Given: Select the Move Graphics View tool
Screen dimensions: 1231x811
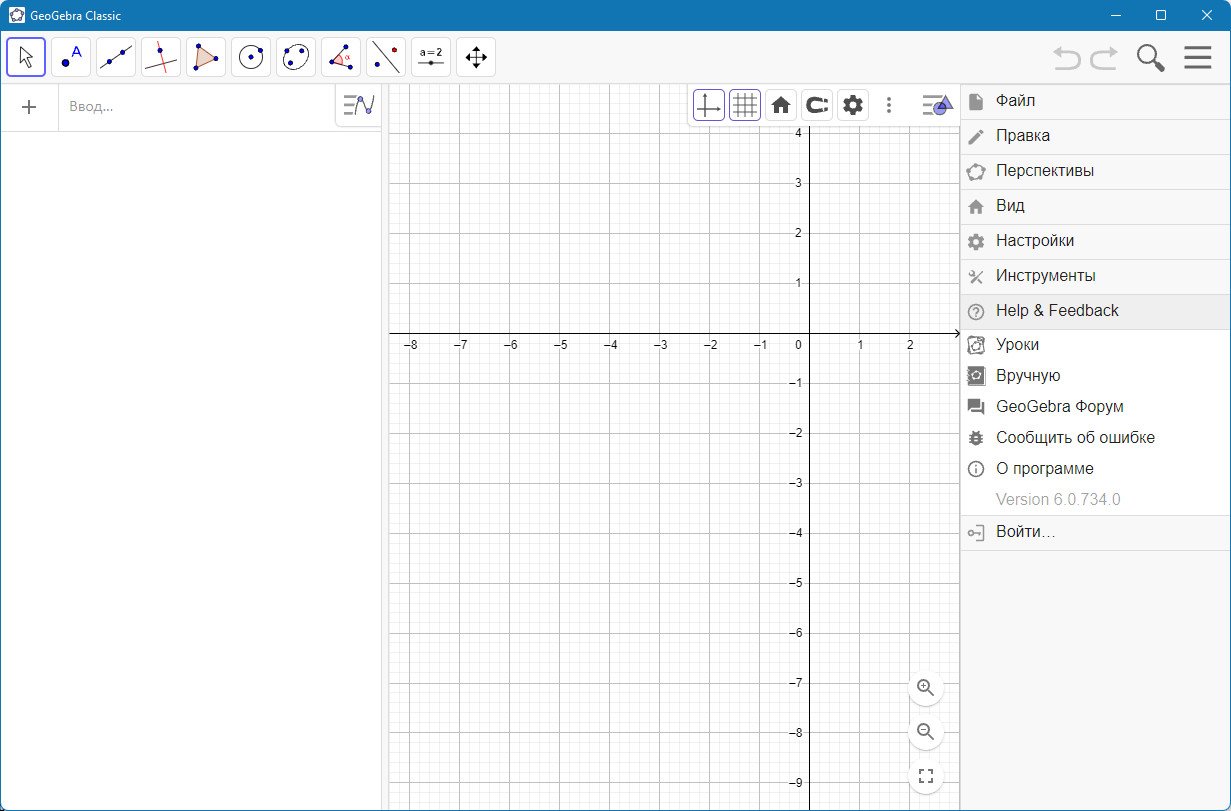Looking at the screenshot, I should point(476,57).
